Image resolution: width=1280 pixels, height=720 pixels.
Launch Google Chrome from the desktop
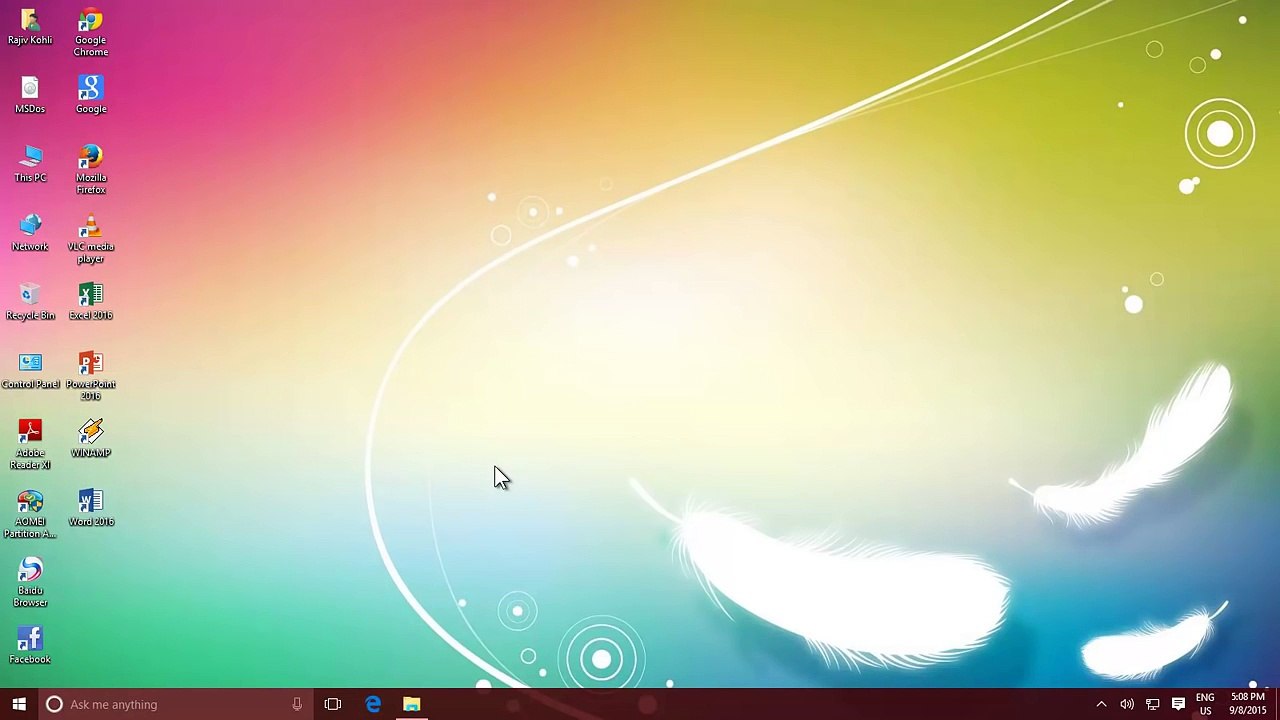90,32
